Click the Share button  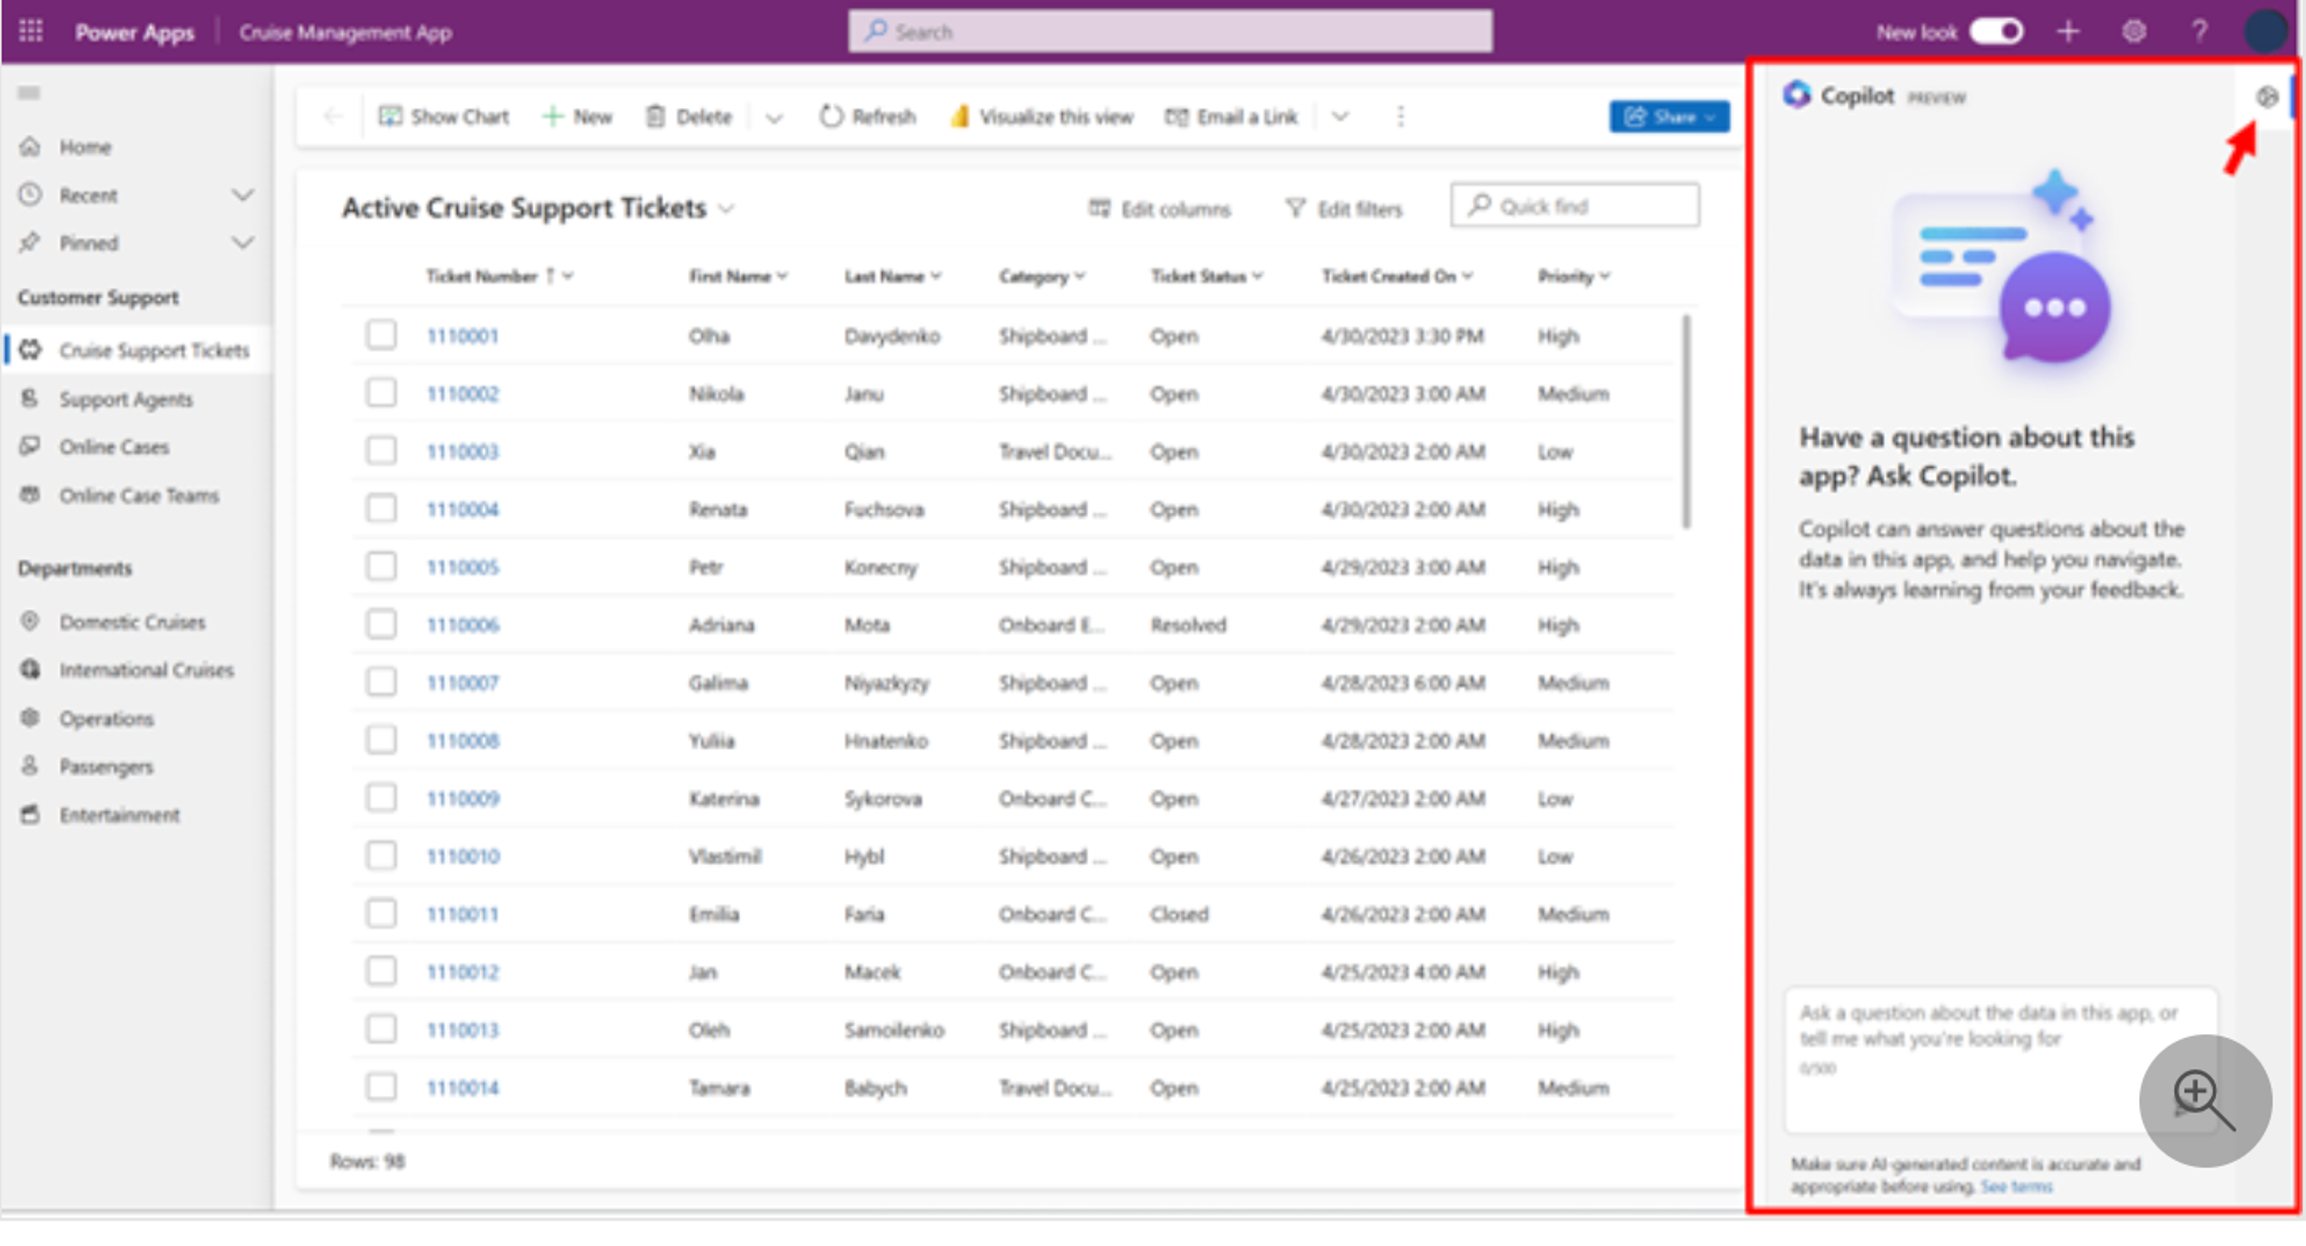[1669, 117]
